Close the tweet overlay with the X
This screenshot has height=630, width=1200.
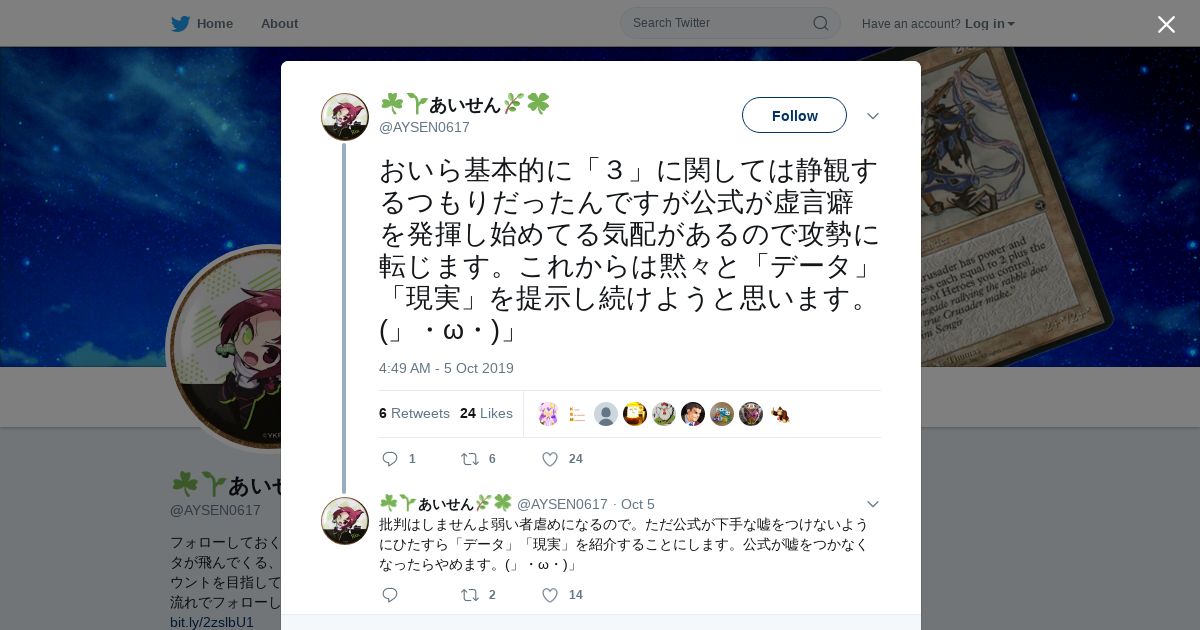coord(1166,24)
